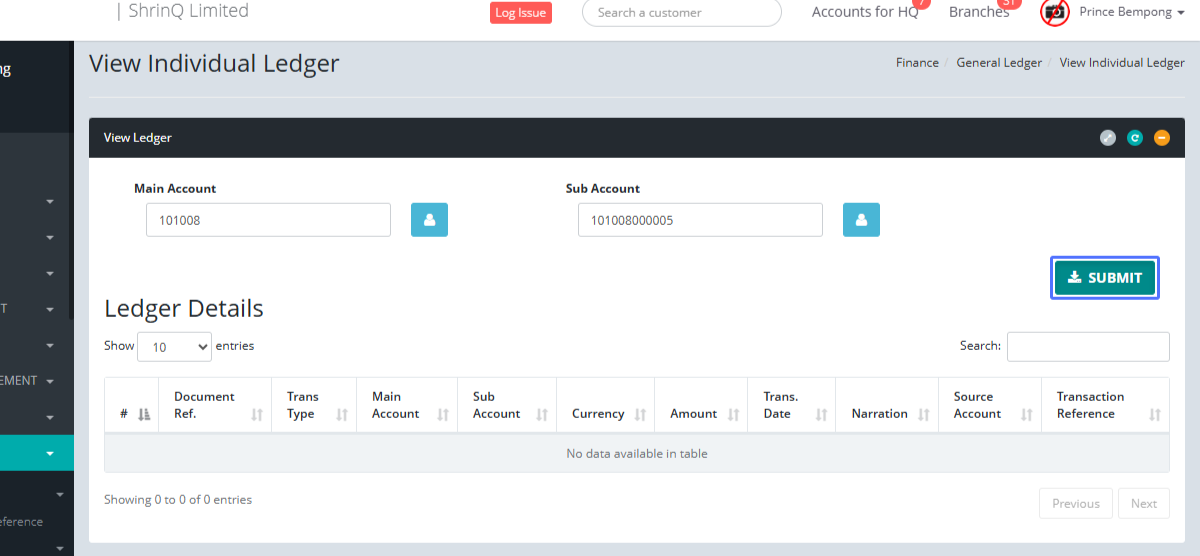Reload the View Ledger panel

coord(1135,138)
